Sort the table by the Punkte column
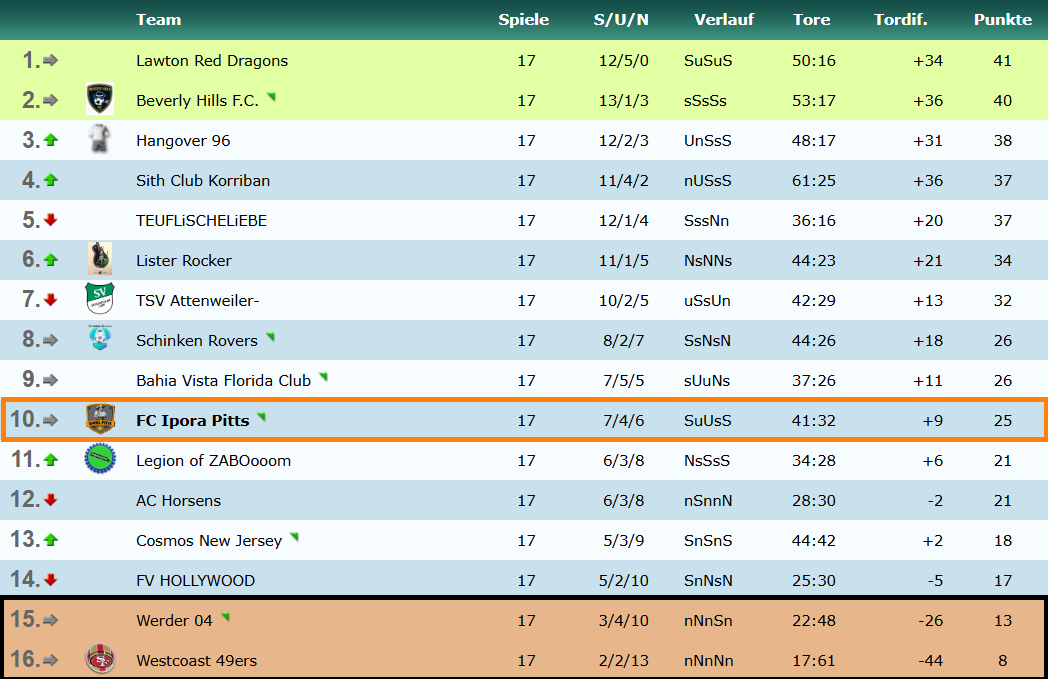Screen dimensions: 1048x679 point(1002,19)
